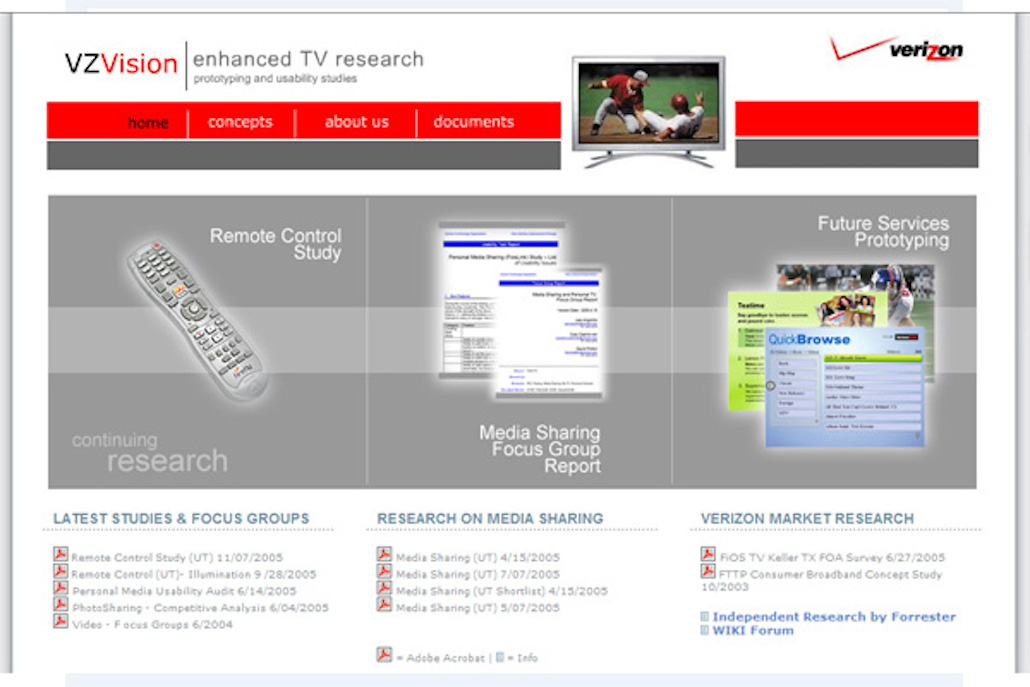
Task: Visit the WIKI Forum link
Action: [x=752, y=631]
